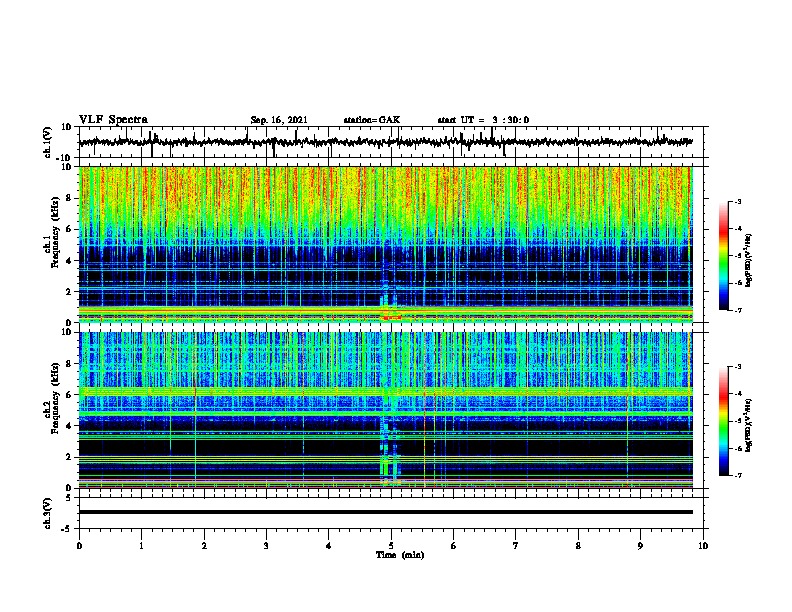Click time axis tick label "2"
Image resolution: width=792 pixels, height=612 pixels.
pyautogui.click(x=204, y=546)
